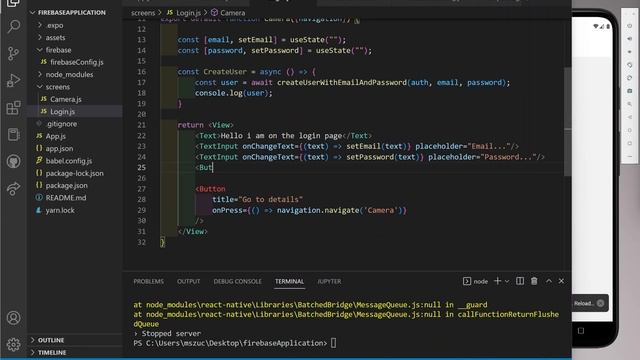
Task: Switch to the OUTPUT tab
Action: [189, 281]
